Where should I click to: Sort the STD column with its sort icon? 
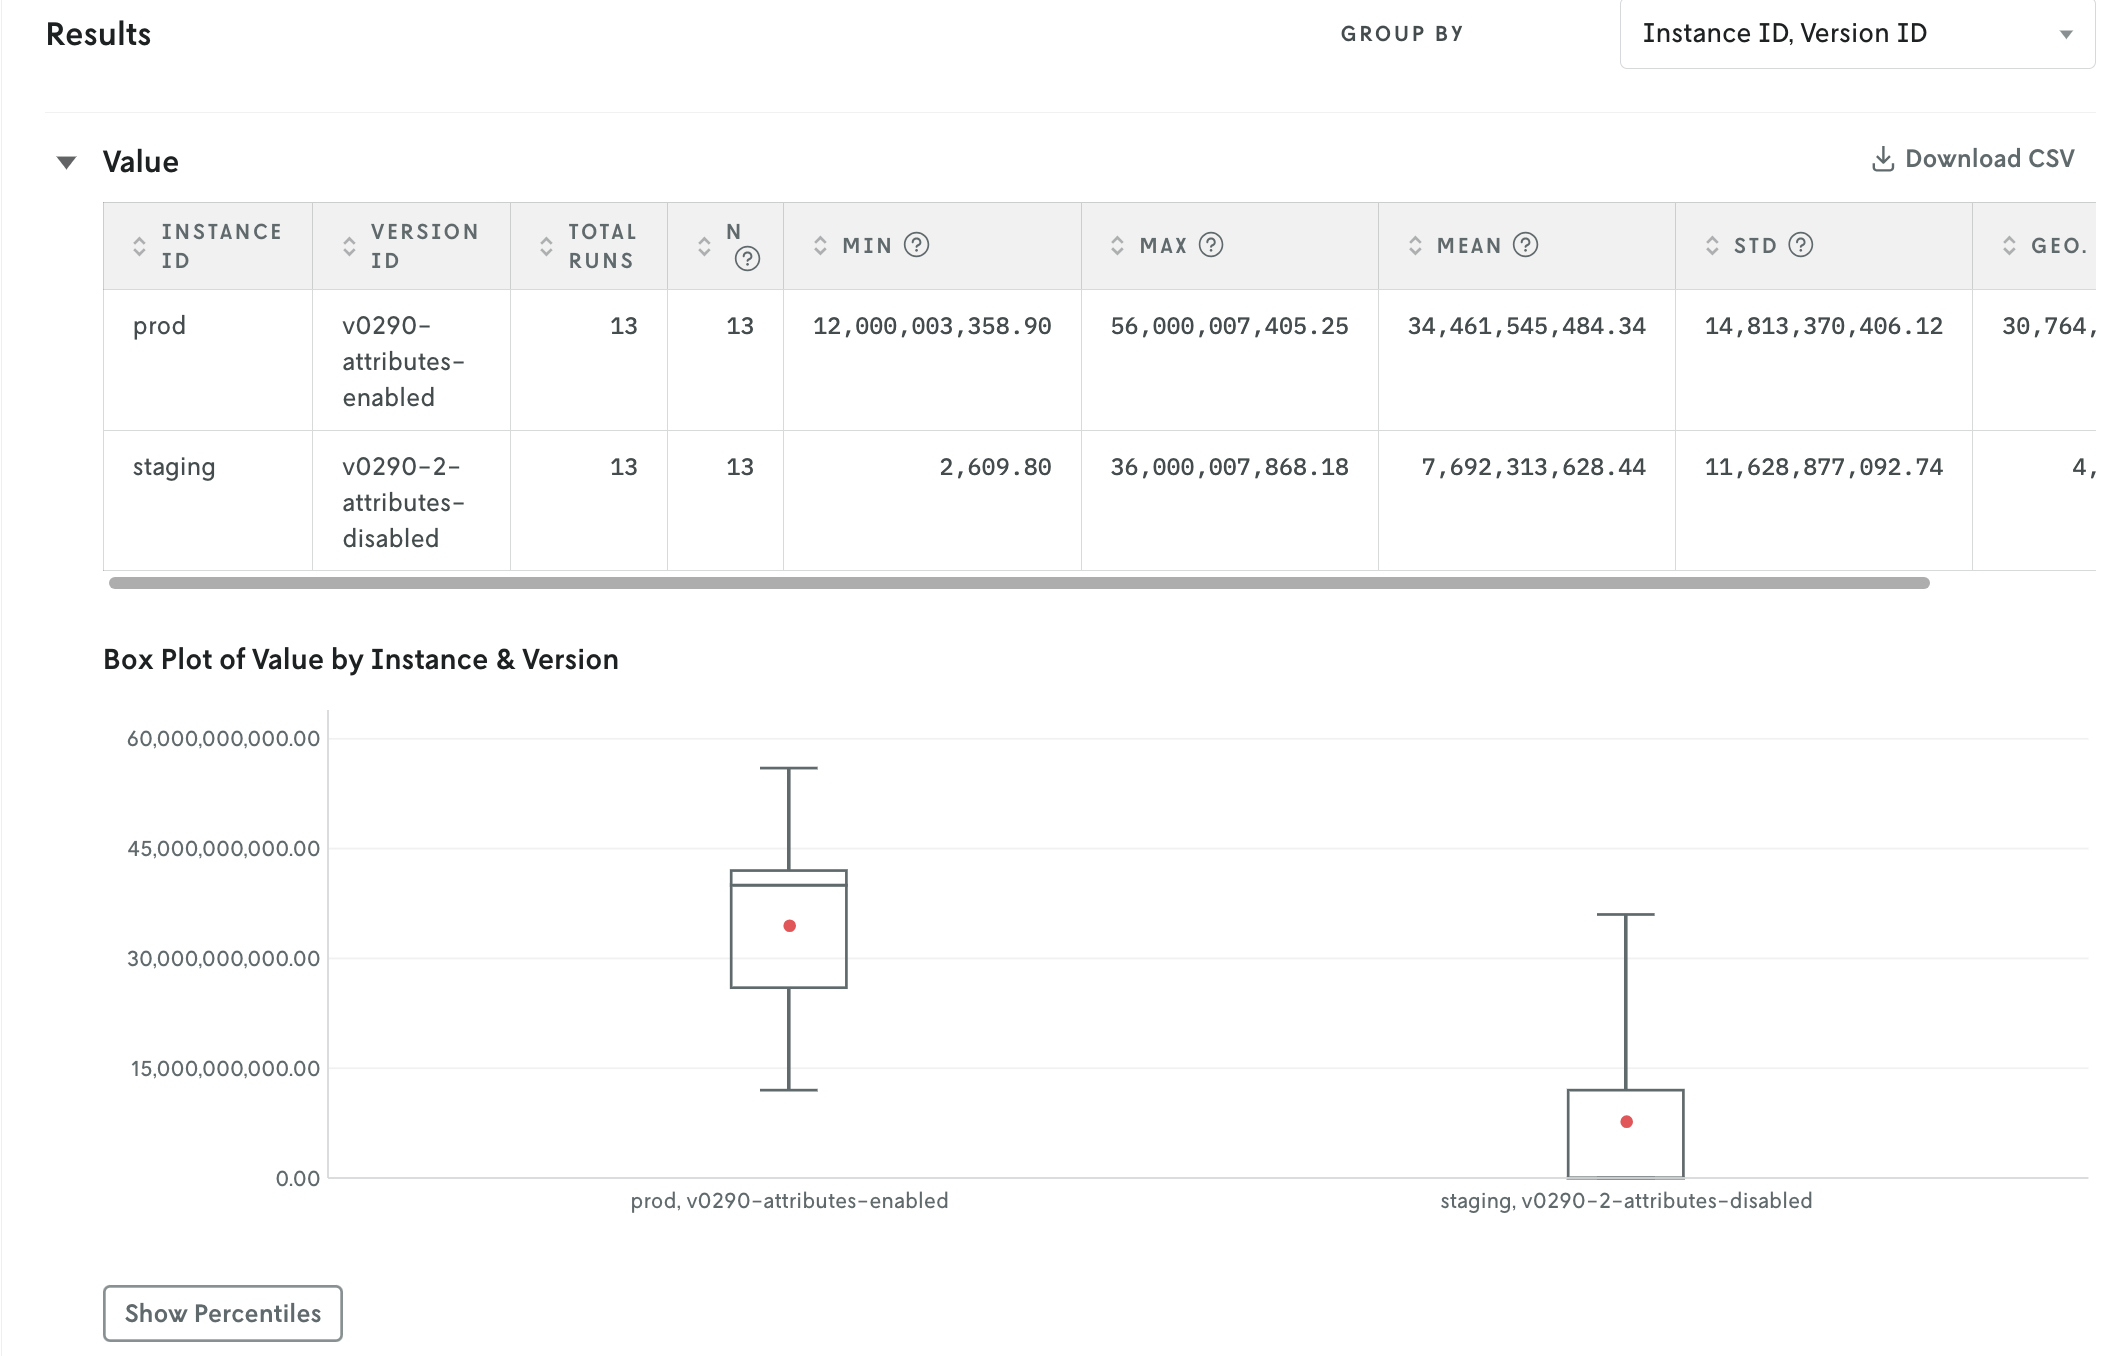click(1712, 245)
